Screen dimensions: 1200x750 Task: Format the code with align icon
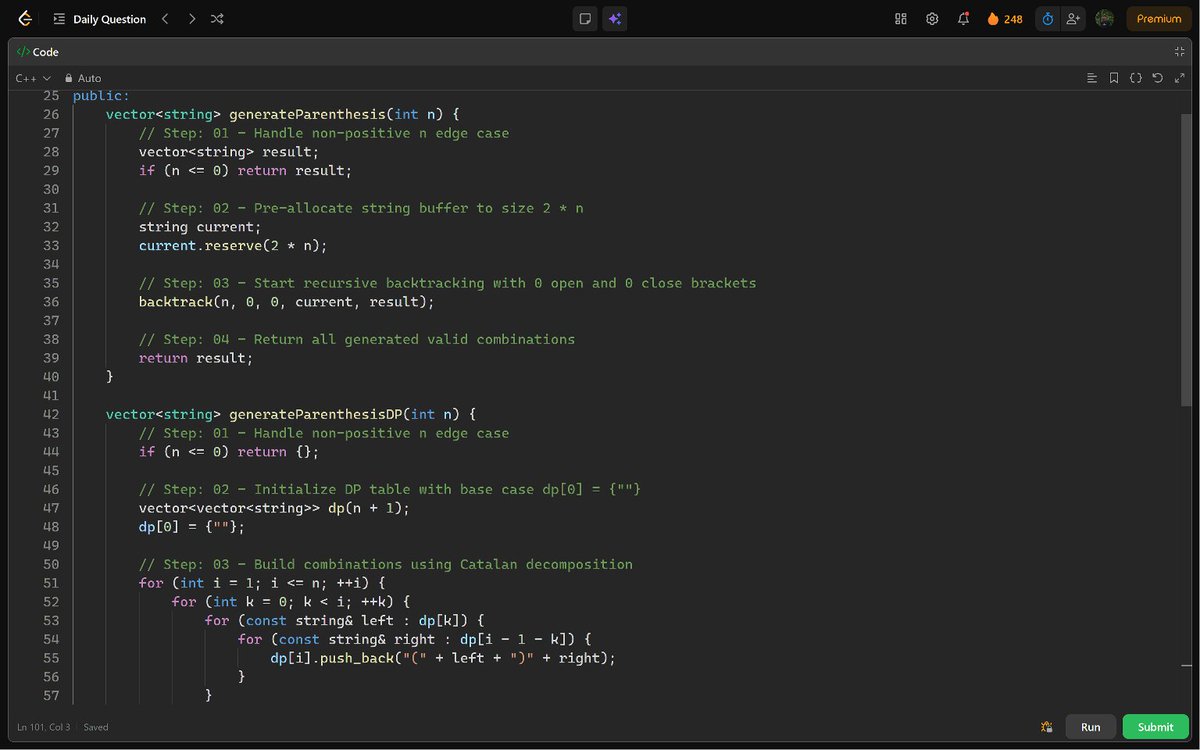coord(1092,78)
